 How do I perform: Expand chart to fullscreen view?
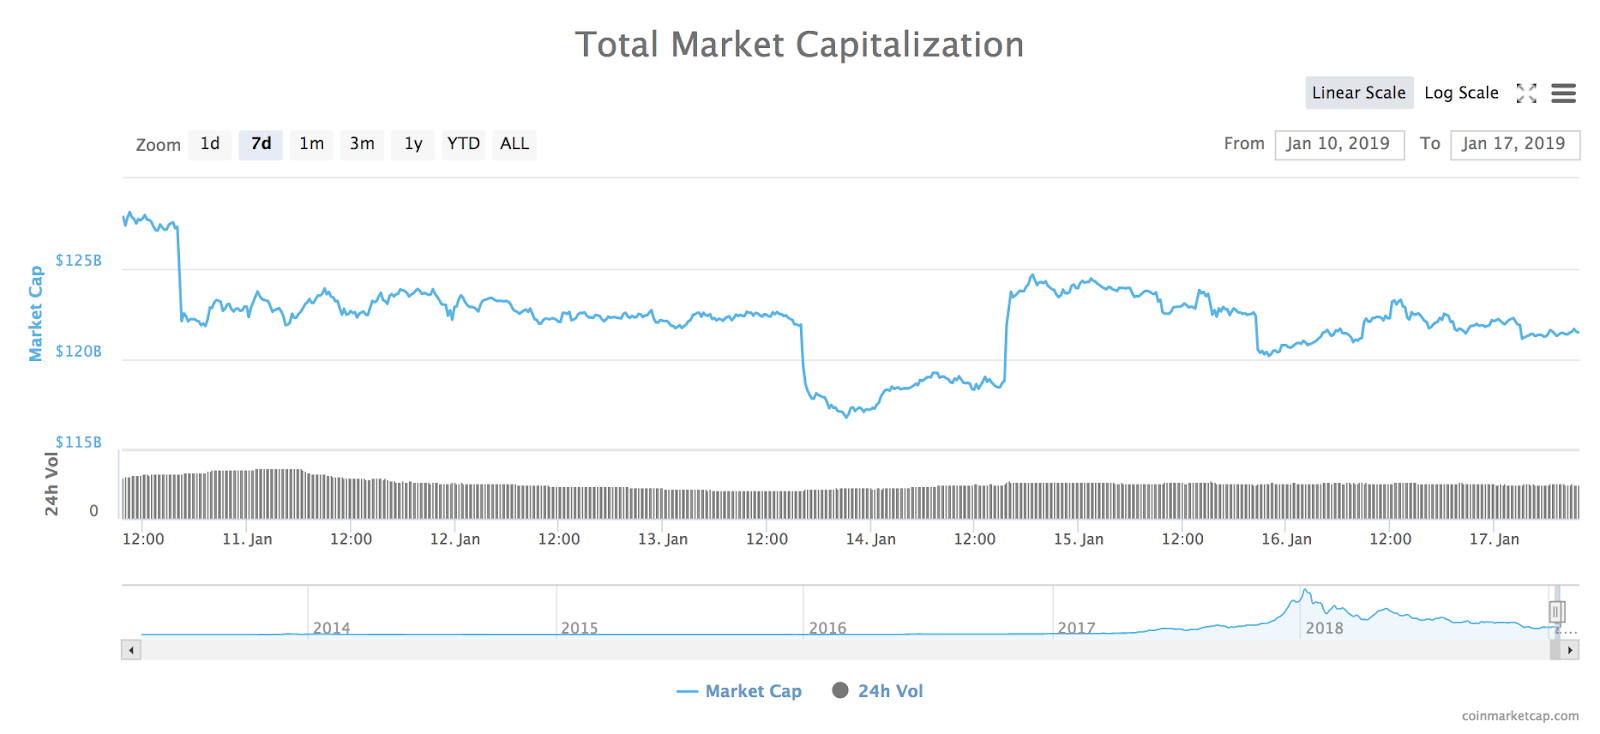pos(1527,93)
